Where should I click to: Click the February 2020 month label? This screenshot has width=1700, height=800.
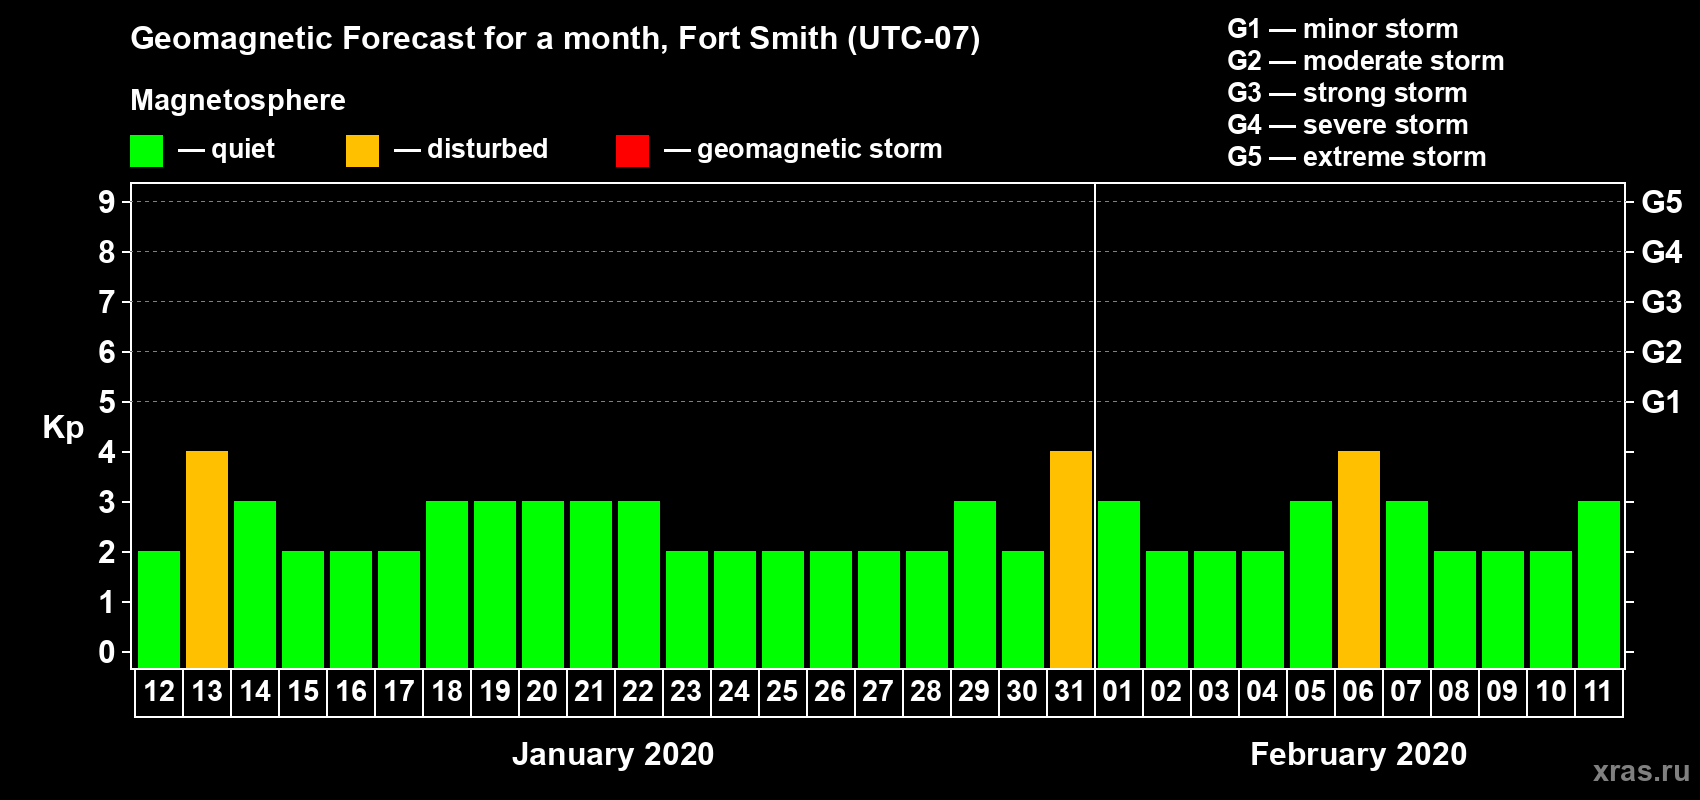[1359, 754]
